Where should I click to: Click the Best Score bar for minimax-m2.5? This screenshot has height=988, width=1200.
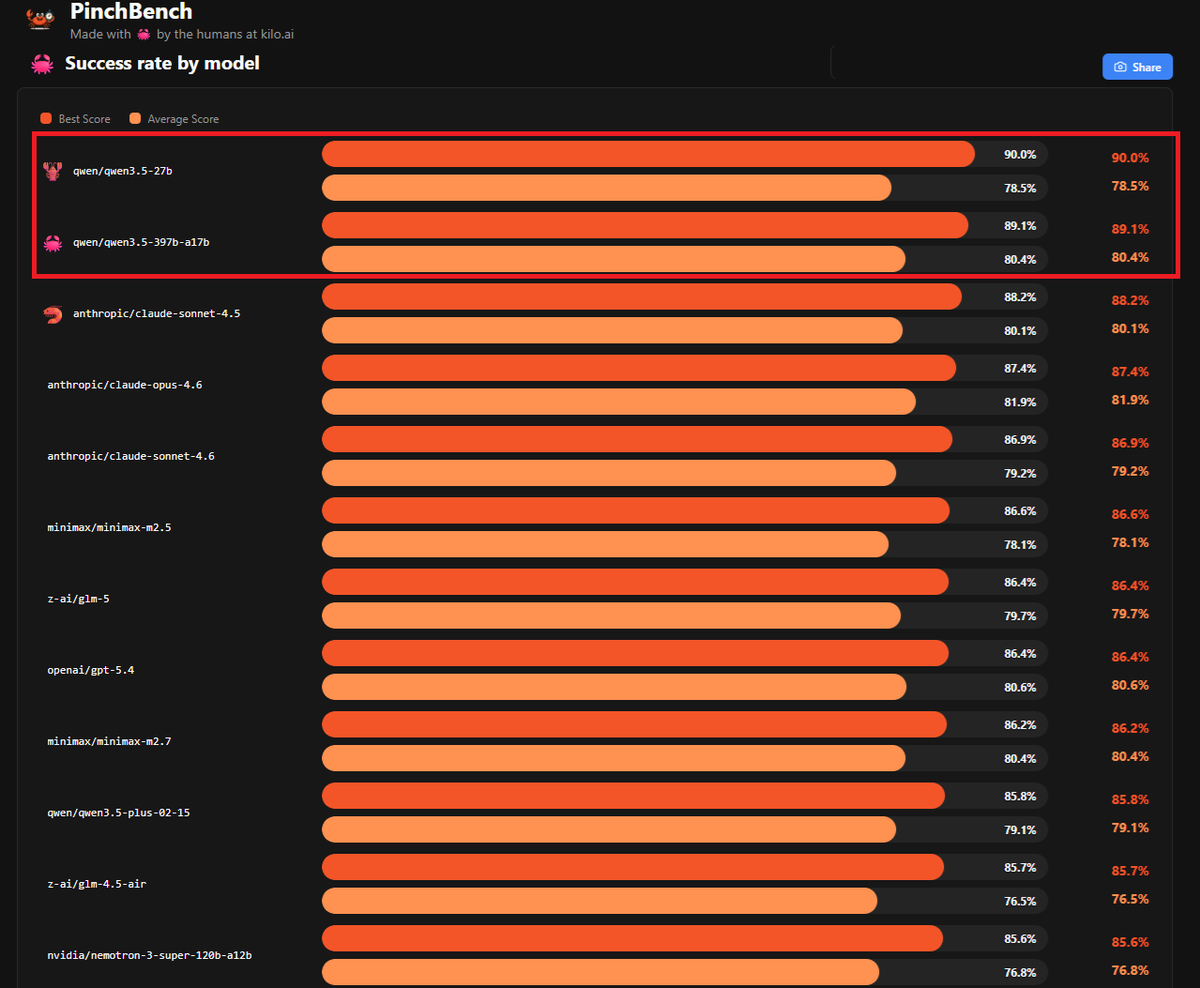point(636,510)
